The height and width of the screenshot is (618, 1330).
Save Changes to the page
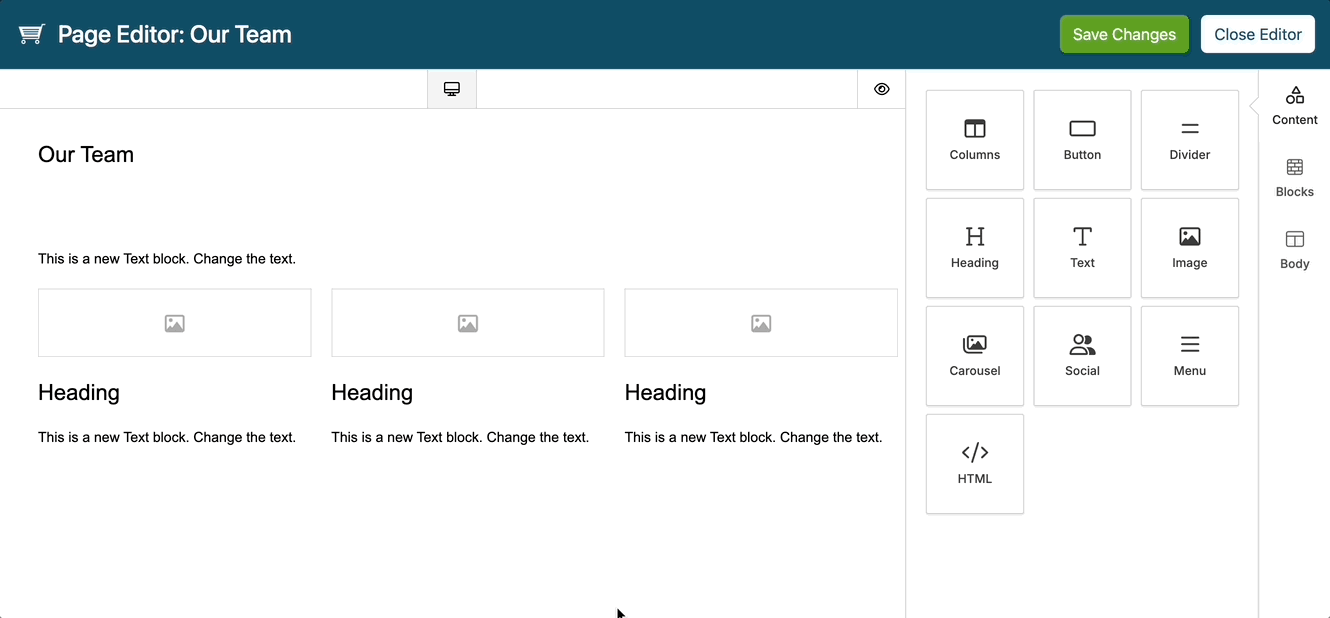[x=1124, y=33]
